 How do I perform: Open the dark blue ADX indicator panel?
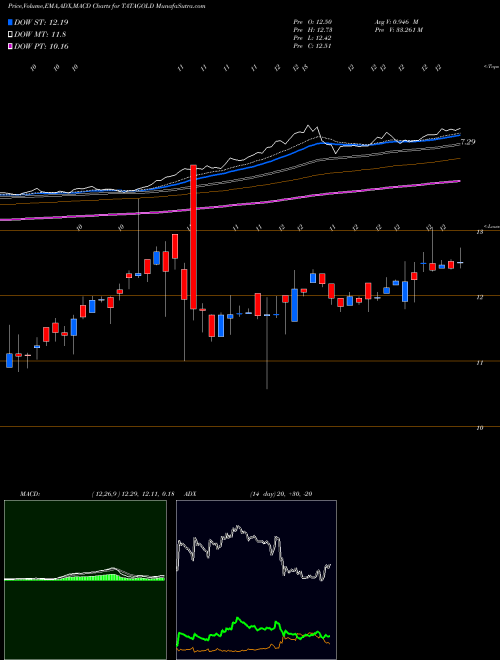pos(256,580)
